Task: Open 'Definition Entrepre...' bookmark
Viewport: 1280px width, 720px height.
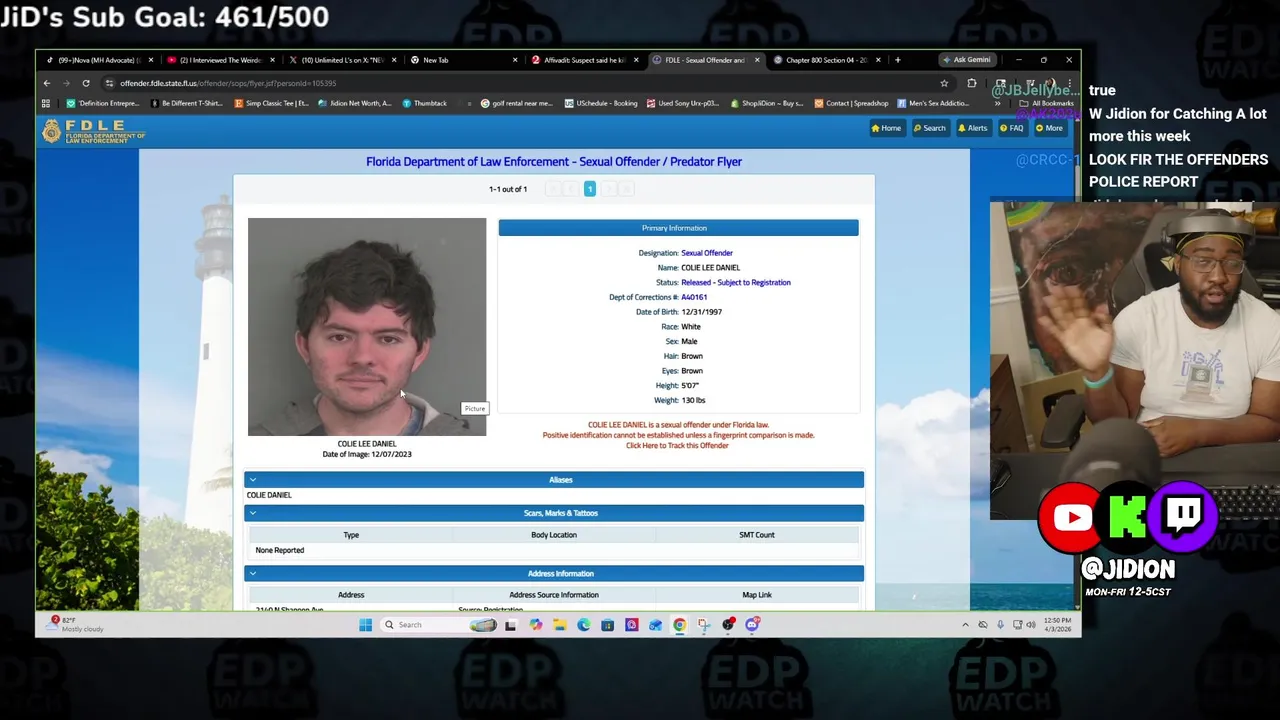Action: click(x=103, y=103)
